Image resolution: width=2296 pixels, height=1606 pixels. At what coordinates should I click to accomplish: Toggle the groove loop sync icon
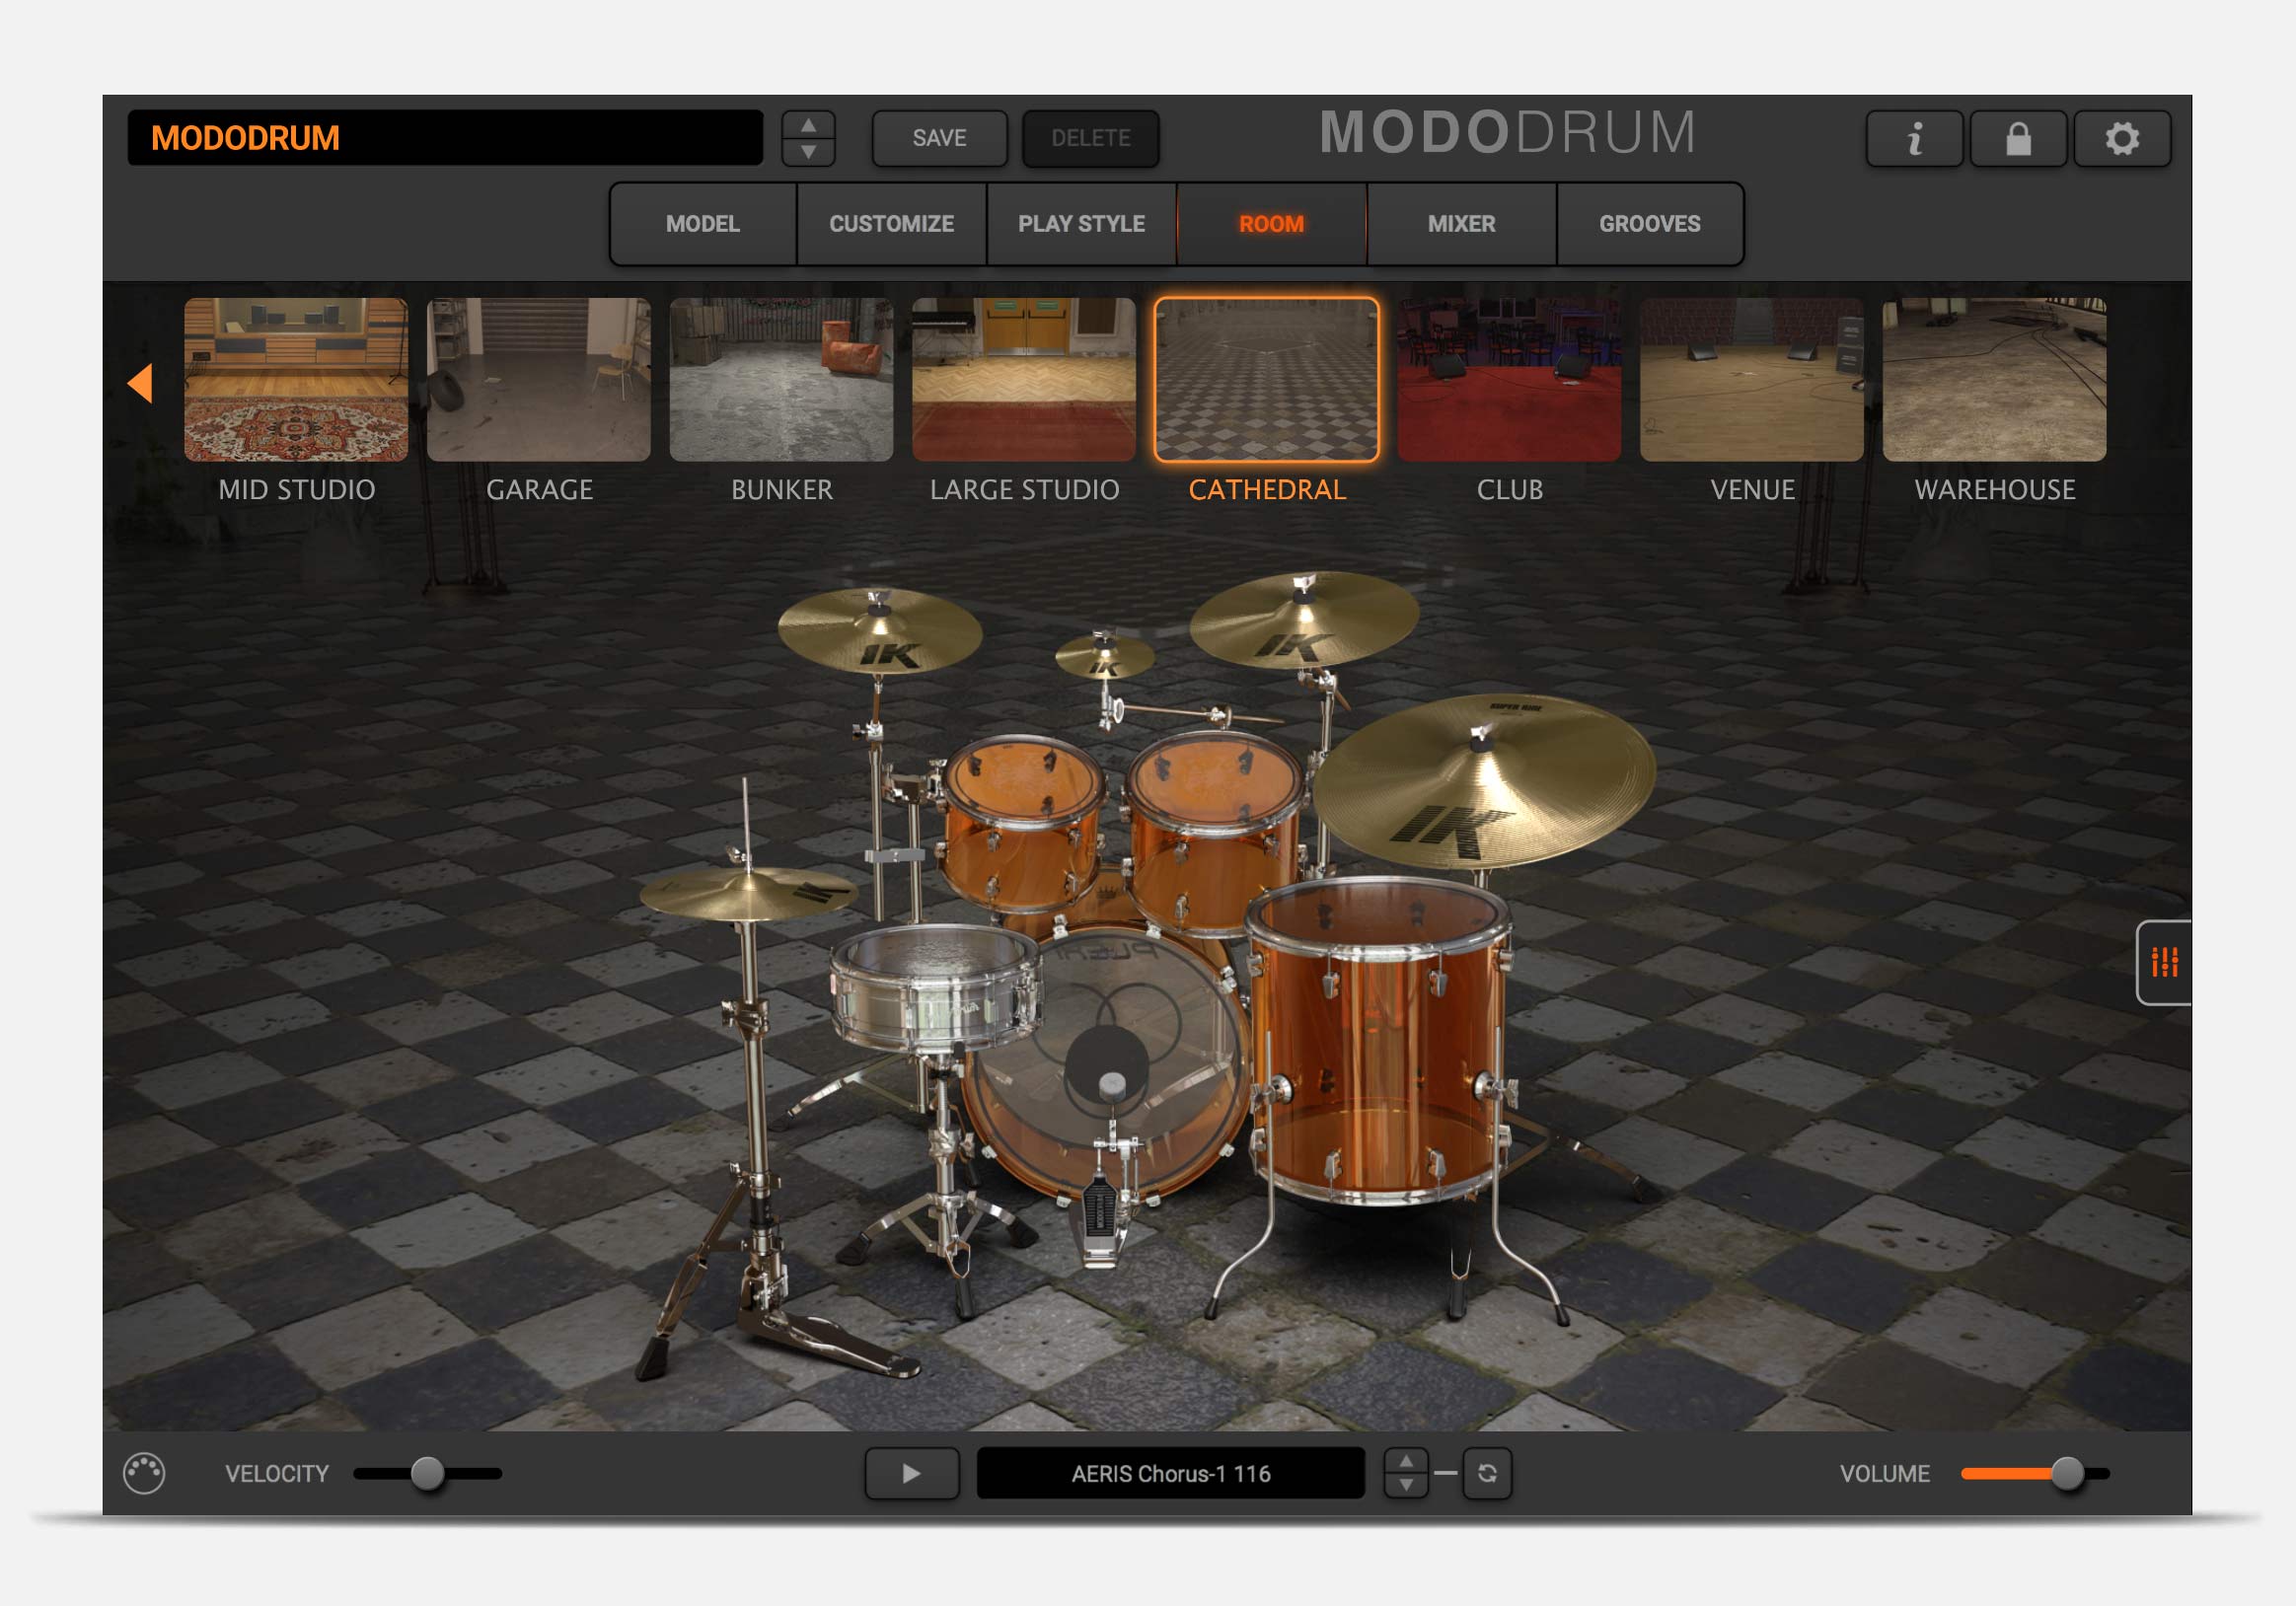tap(1487, 1473)
